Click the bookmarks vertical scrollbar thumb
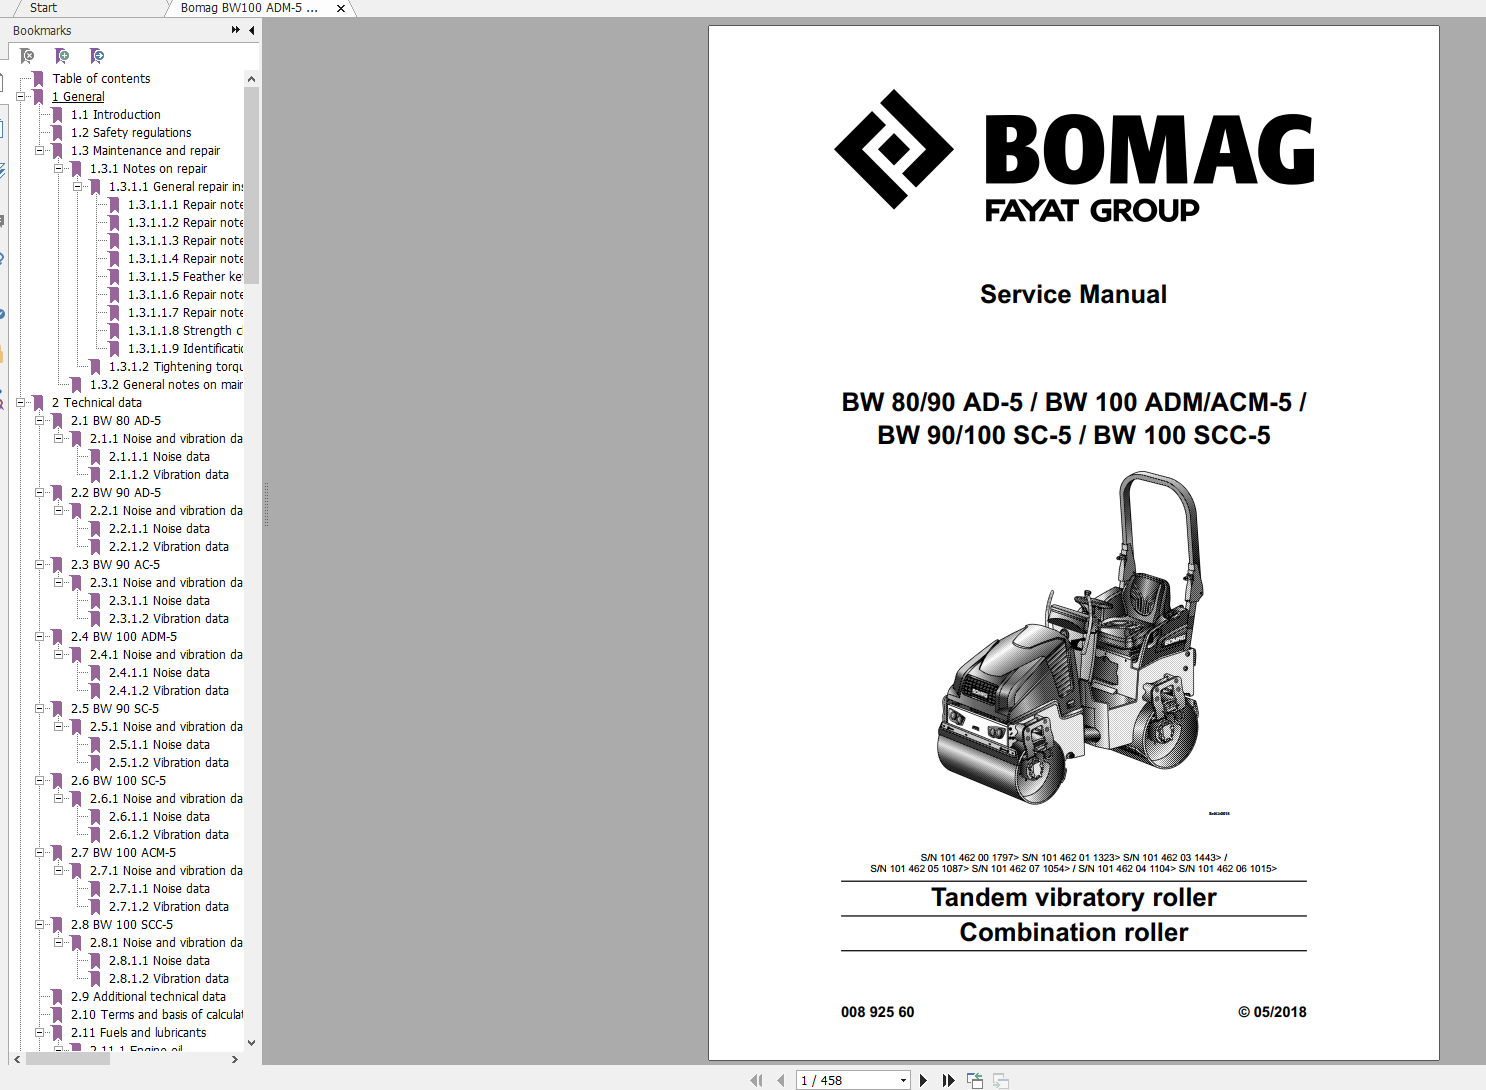The image size is (1486, 1090). point(251,185)
